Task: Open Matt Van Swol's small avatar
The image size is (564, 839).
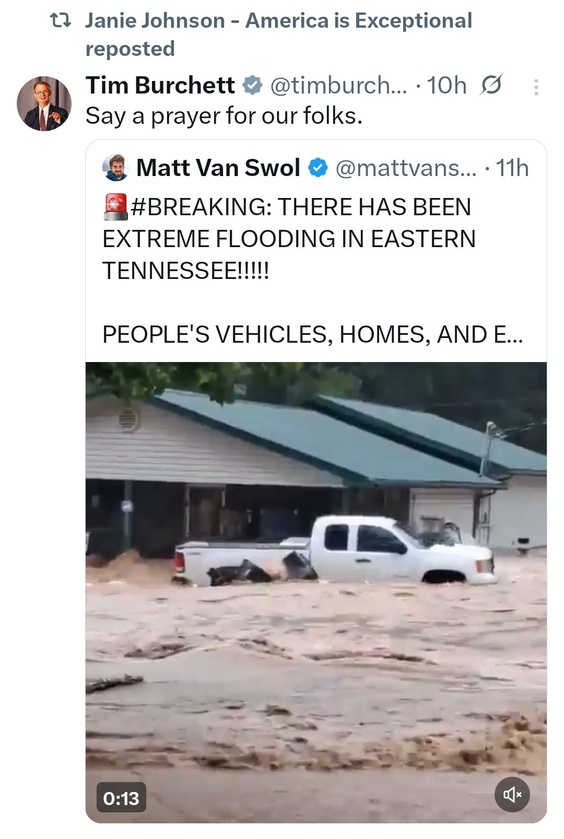Action: point(115,168)
